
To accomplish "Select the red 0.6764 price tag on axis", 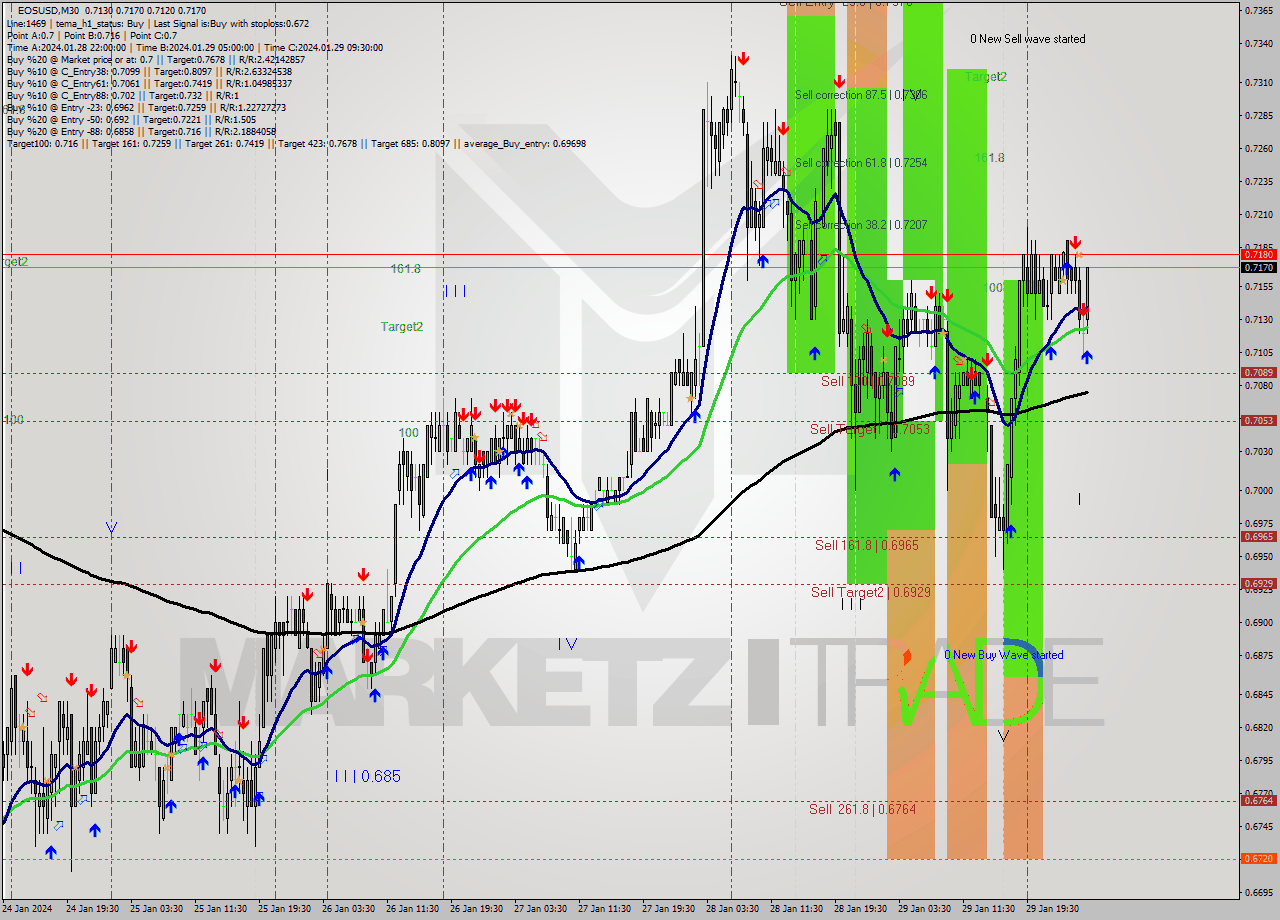I will (x=1258, y=800).
